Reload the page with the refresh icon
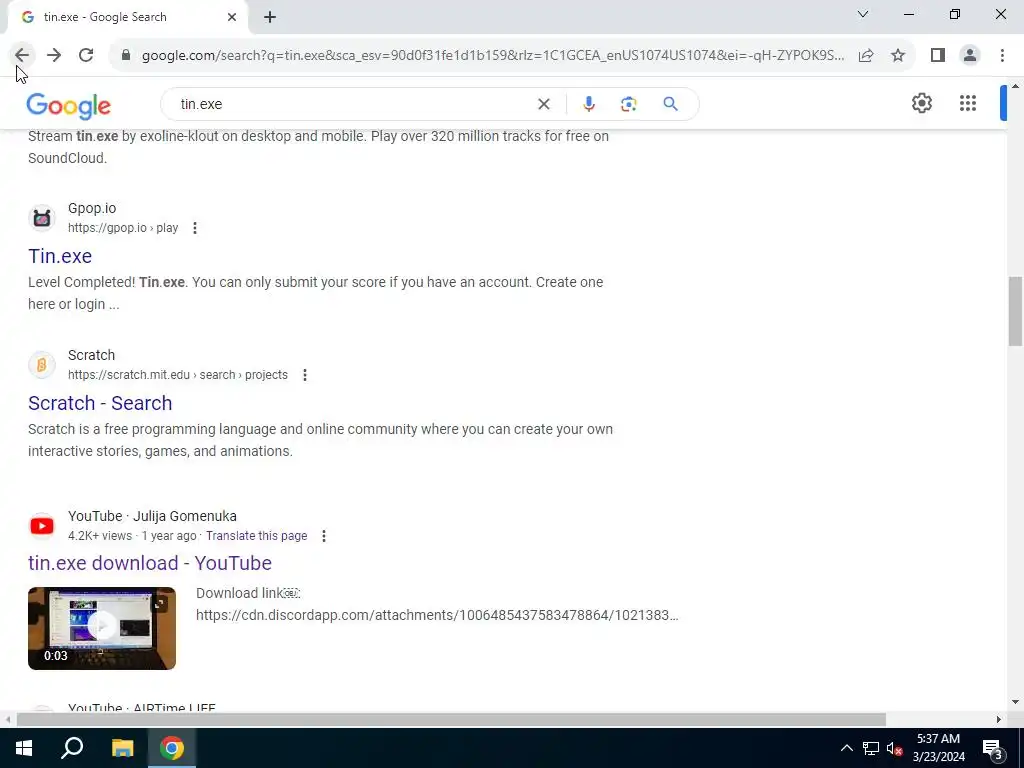The image size is (1024, 768). click(x=86, y=56)
